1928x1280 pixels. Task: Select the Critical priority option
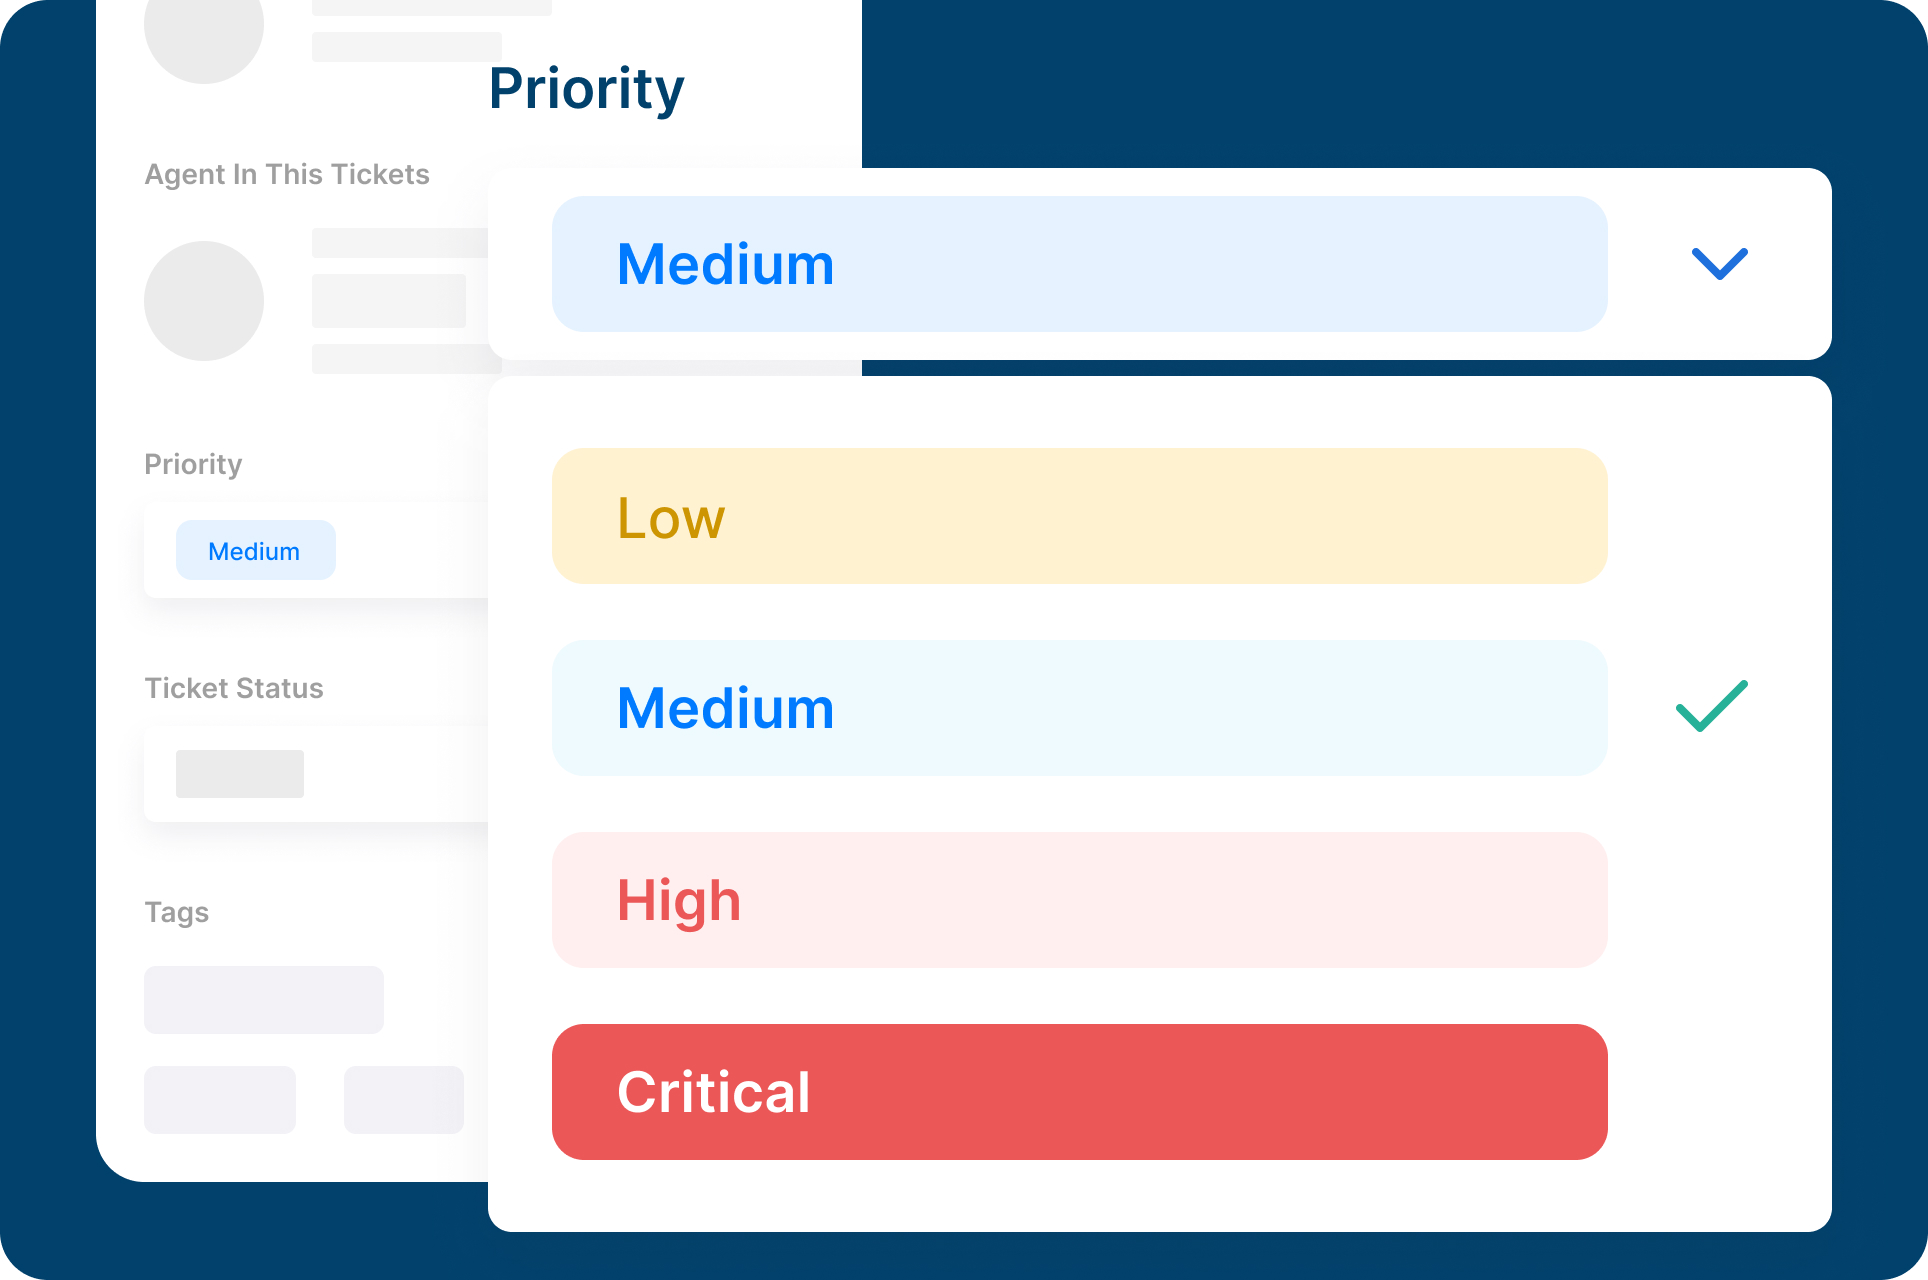(x=1078, y=1091)
